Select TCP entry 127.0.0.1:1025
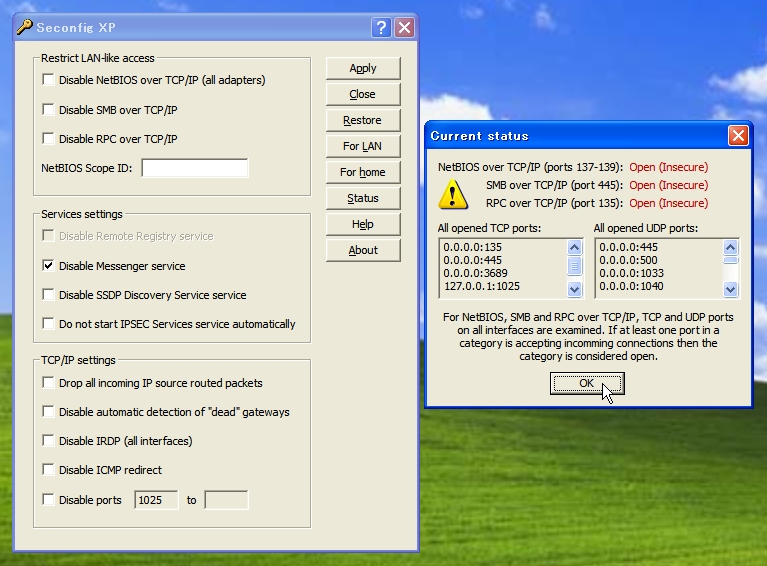This screenshot has width=767, height=566. (482, 286)
